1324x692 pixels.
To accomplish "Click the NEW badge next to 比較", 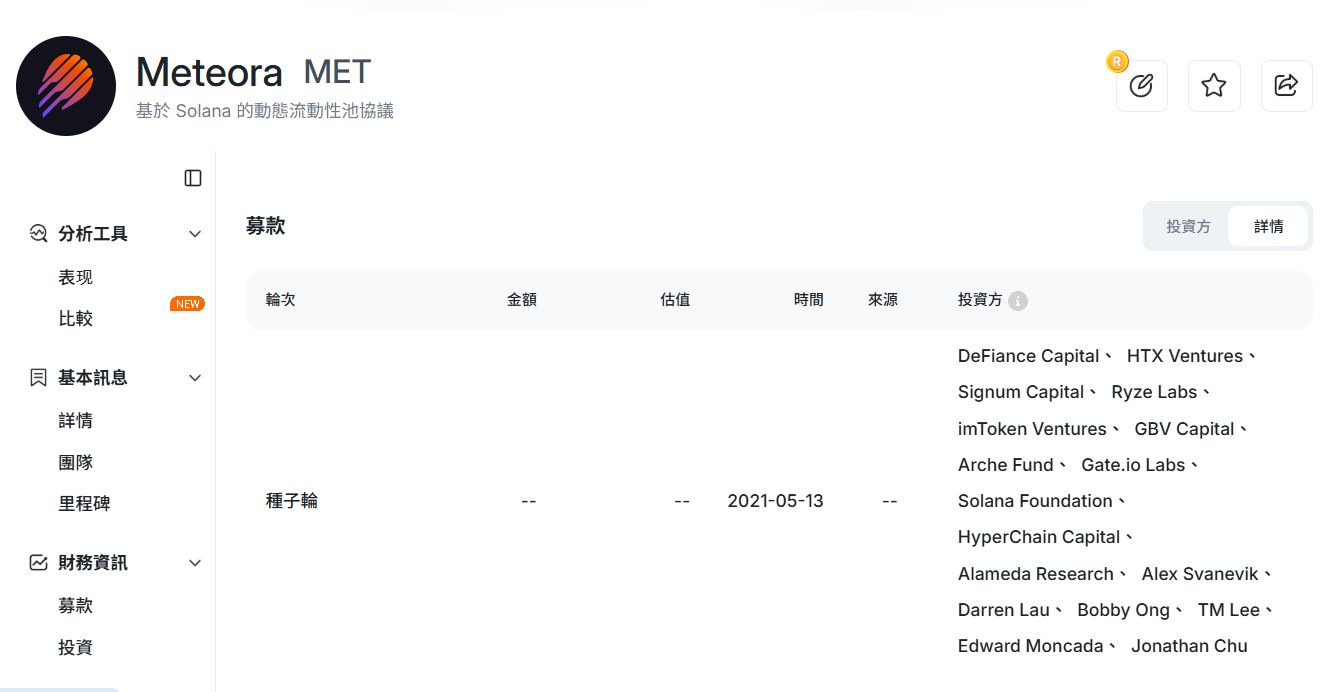I will [187, 303].
